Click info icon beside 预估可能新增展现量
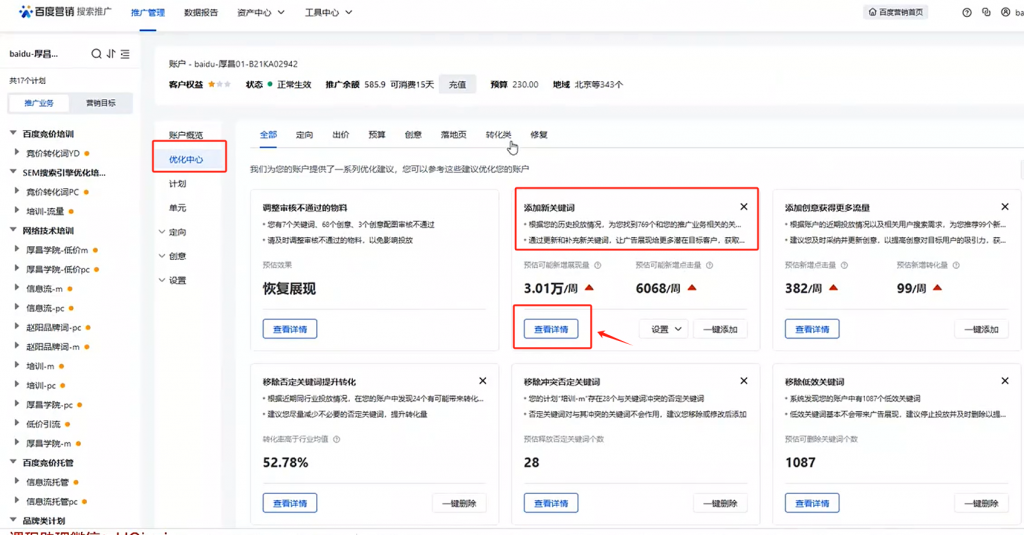 click(598, 265)
